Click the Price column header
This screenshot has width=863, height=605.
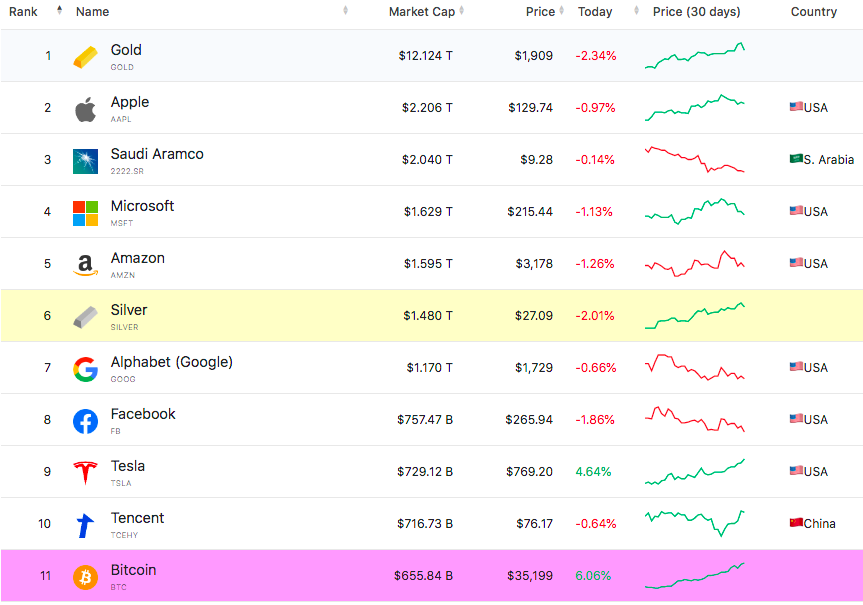point(540,12)
